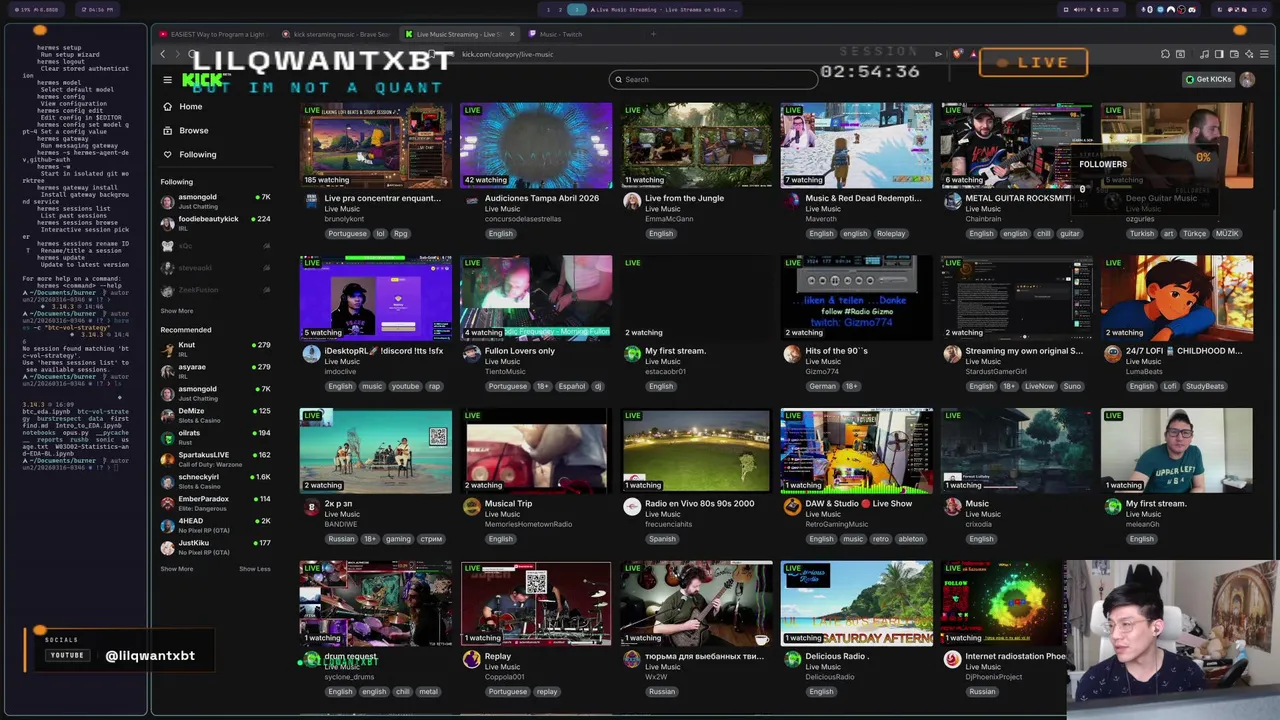Click Musical Trip stream title
This screenshot has width=1280, height=720.
(508, 504)
